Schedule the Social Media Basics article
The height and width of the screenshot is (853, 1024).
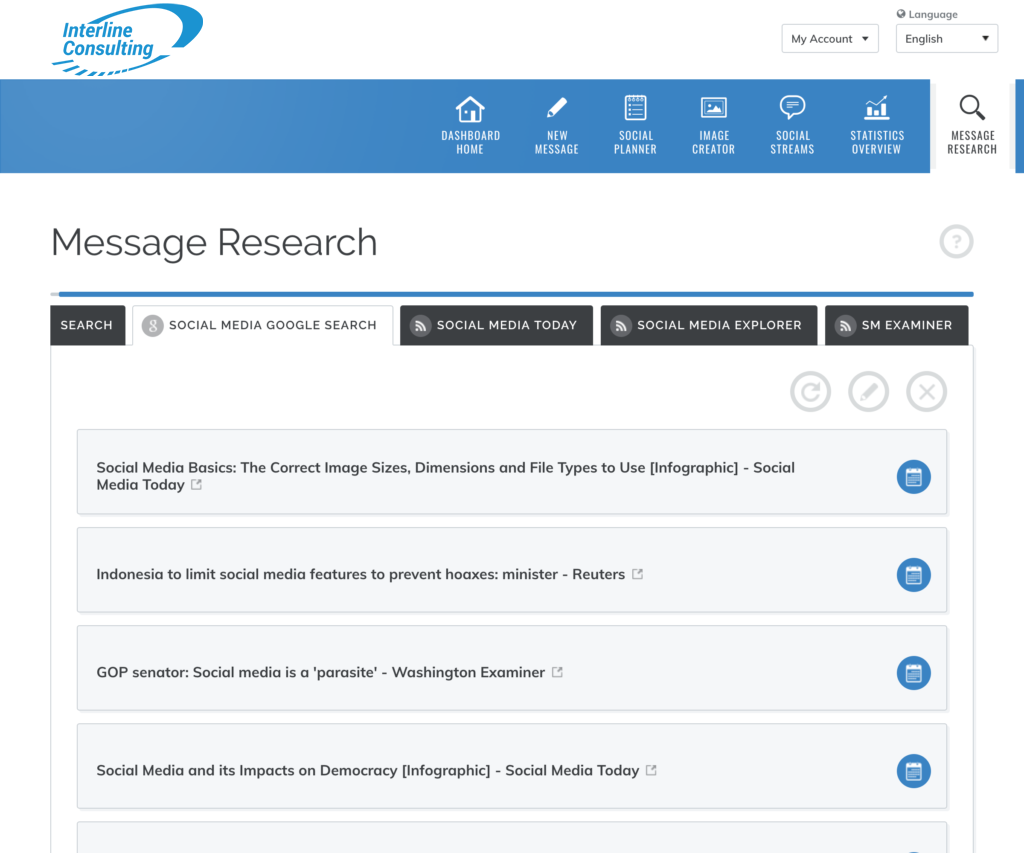click(914, 477)
